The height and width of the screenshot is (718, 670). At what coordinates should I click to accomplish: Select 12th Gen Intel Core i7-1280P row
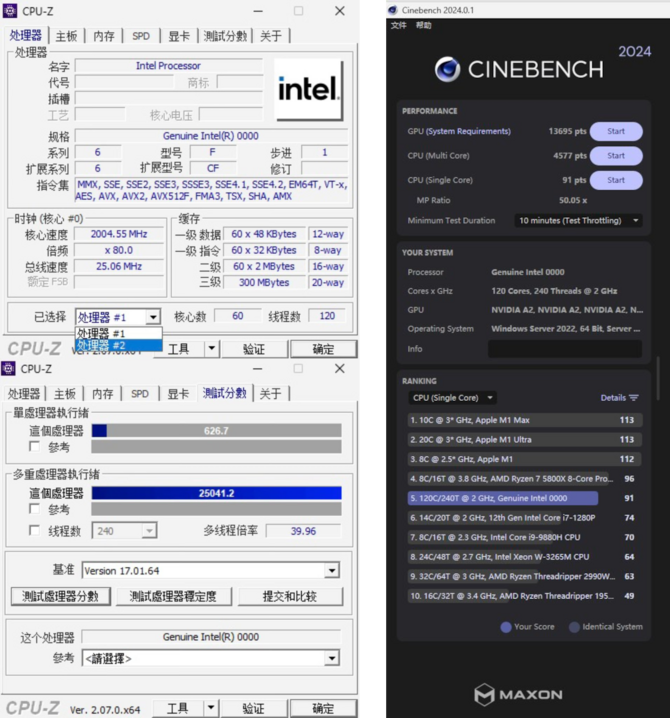click(525, 518)
